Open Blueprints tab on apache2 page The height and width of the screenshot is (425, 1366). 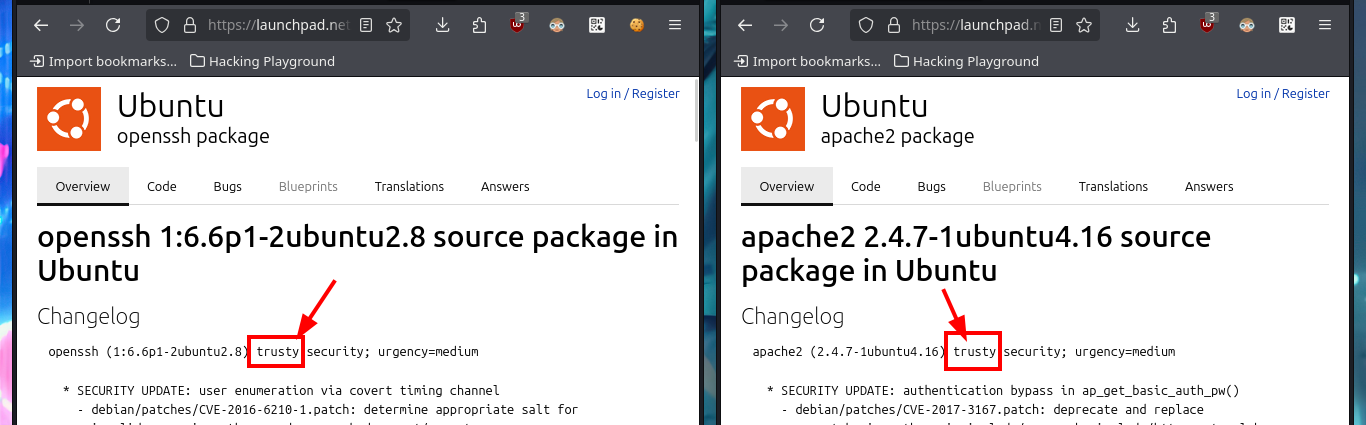1012,186
